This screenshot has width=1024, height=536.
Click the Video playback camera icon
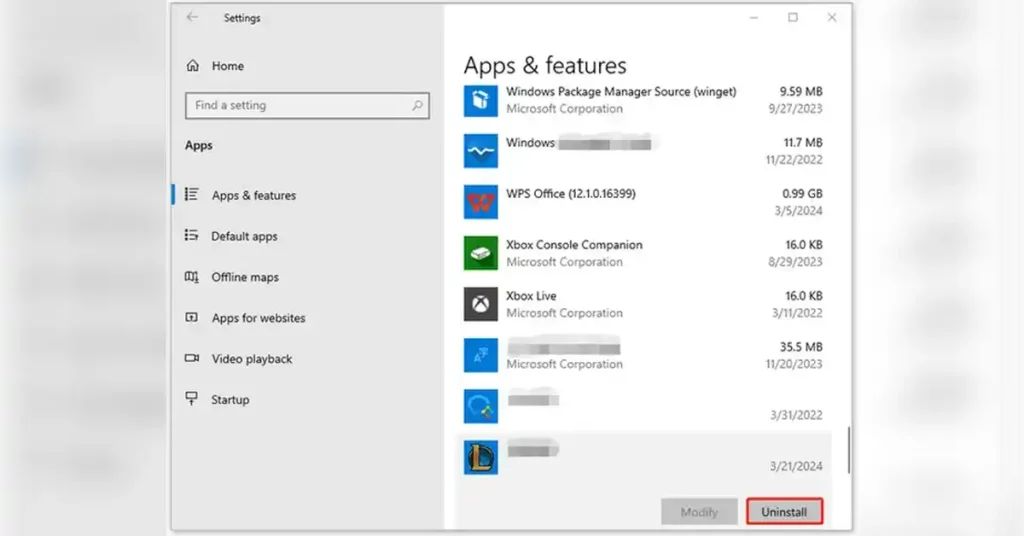[x=191, y=358]
